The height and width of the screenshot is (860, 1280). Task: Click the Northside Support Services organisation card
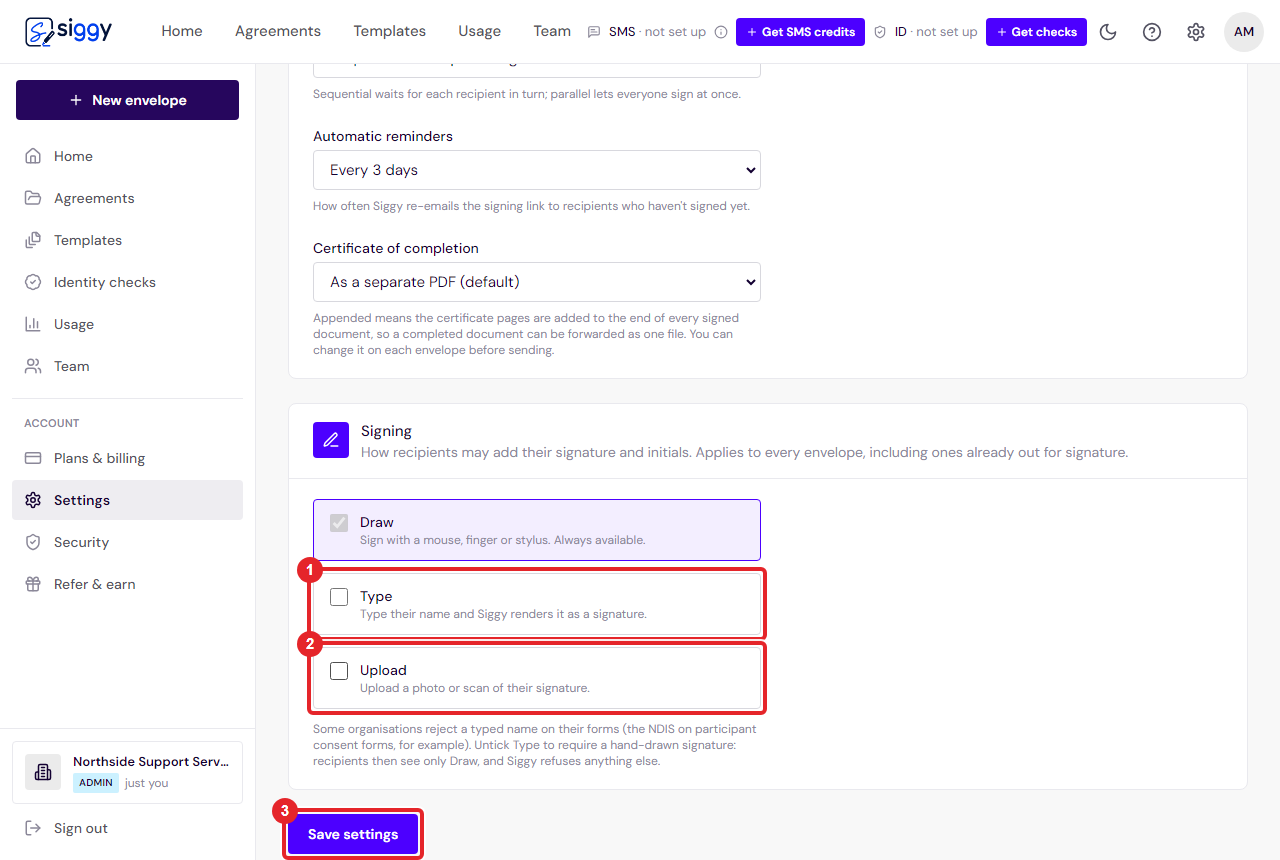point(127,772)
